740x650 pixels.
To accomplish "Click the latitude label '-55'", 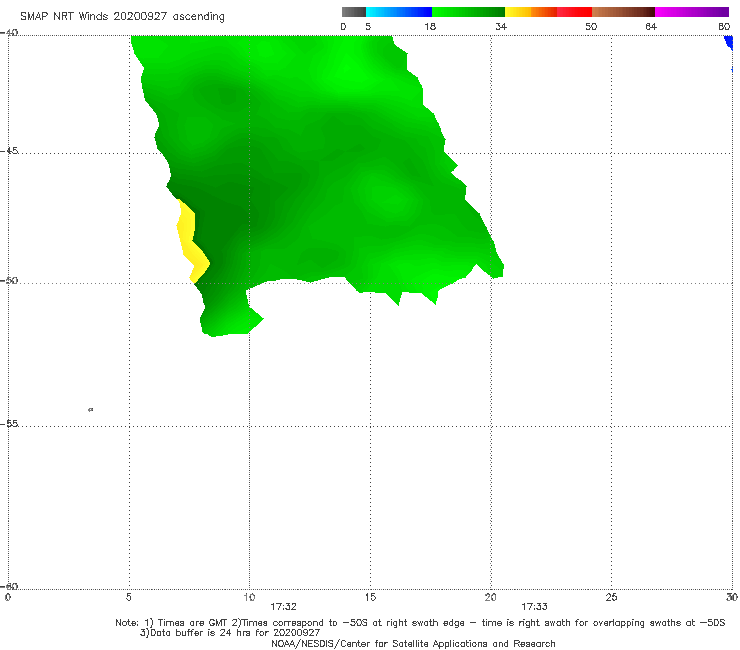I will 9,423.
